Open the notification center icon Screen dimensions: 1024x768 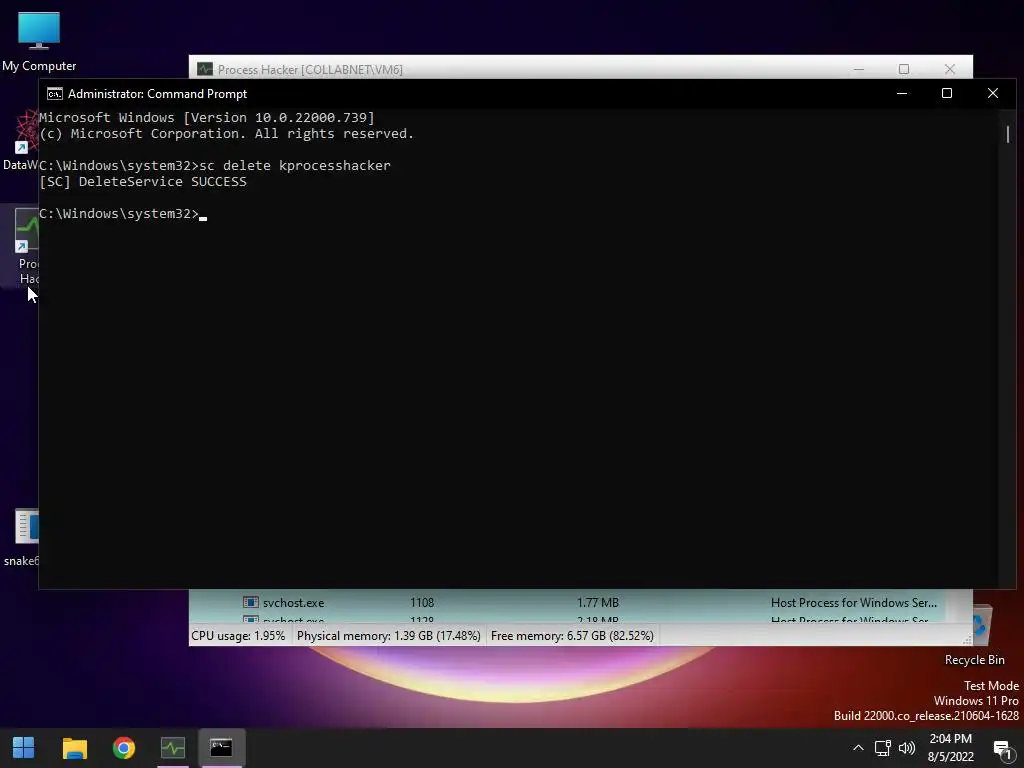click(1002, 749)
